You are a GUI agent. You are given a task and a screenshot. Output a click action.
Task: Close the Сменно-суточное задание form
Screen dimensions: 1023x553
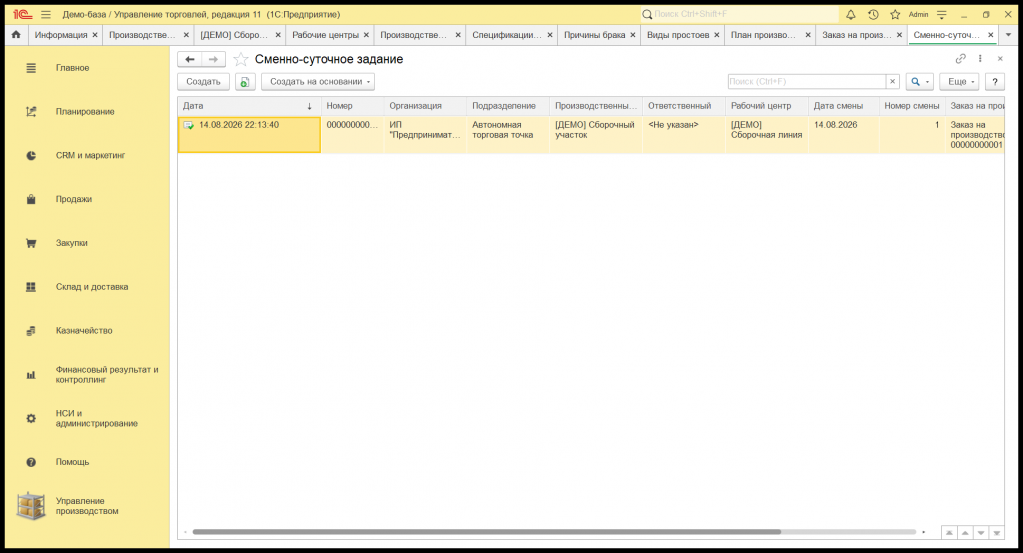pyautogui.click(x=1000, y=59)
